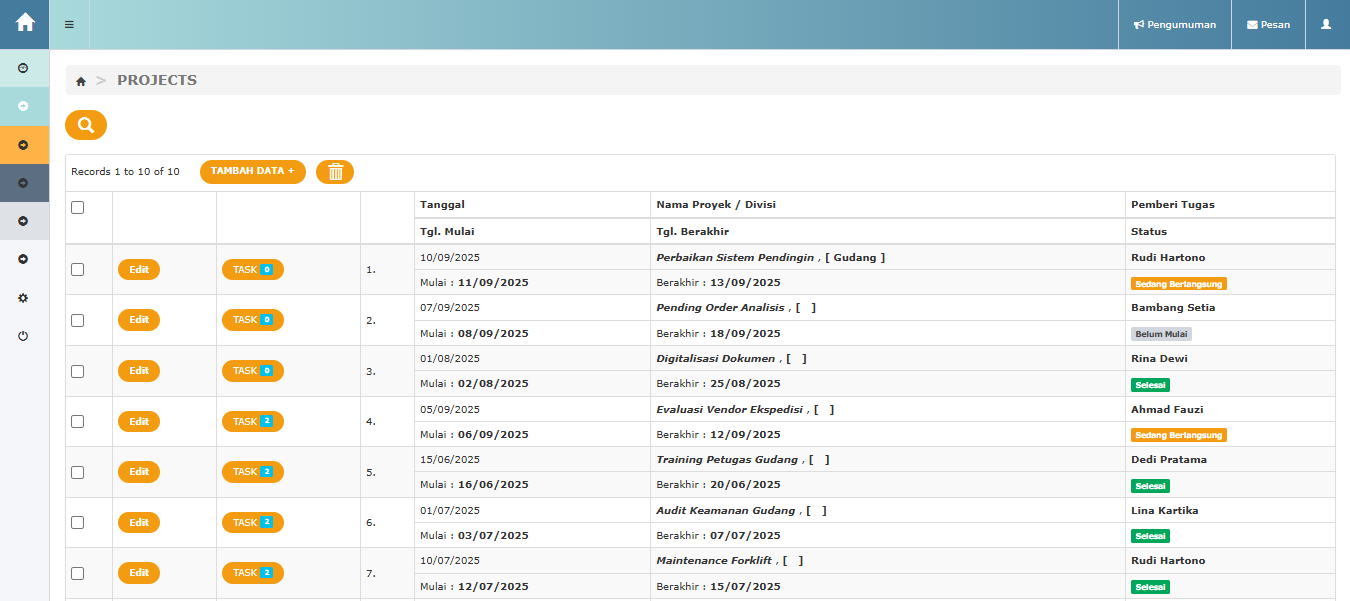
Task: Click the trash delete icon button
Action: coord(335,172)
